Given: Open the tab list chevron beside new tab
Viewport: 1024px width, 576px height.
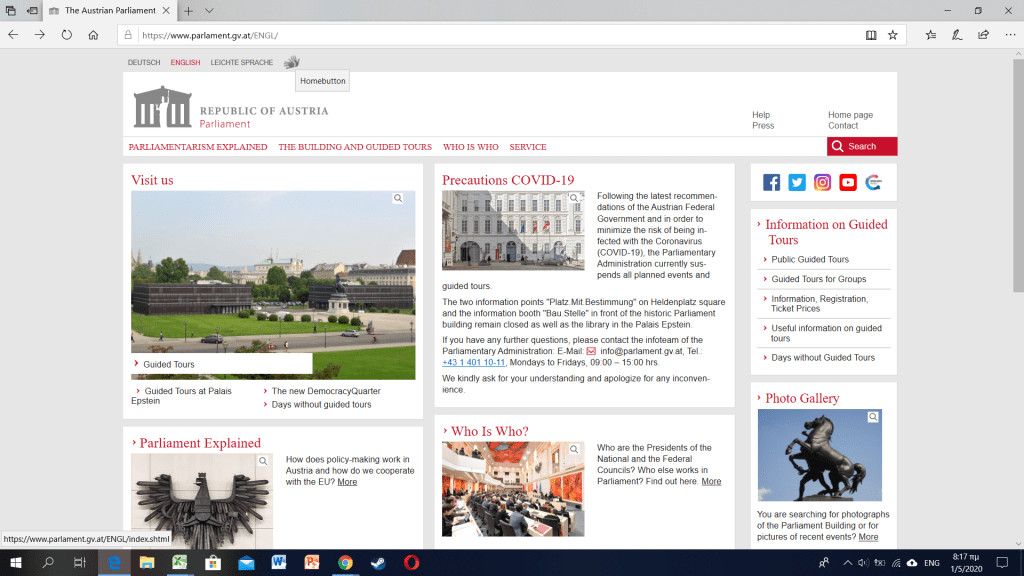Looking at the screenshot, I should pos(209,11).
